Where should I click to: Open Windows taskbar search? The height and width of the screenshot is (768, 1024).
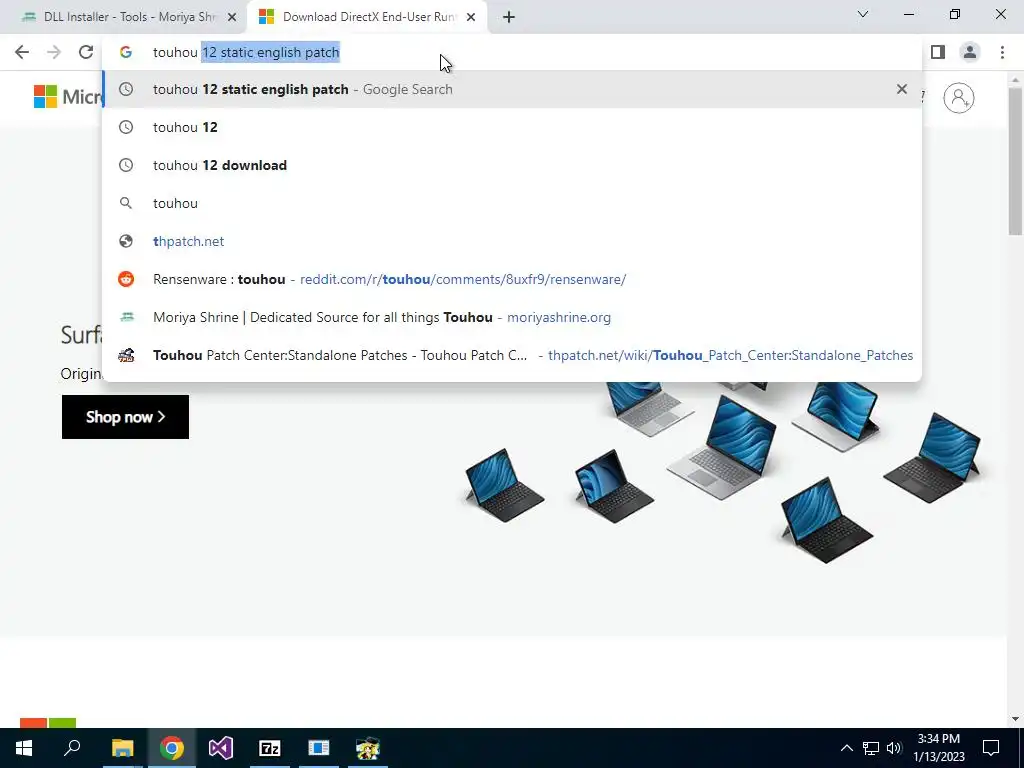click(x=72, y=748)
